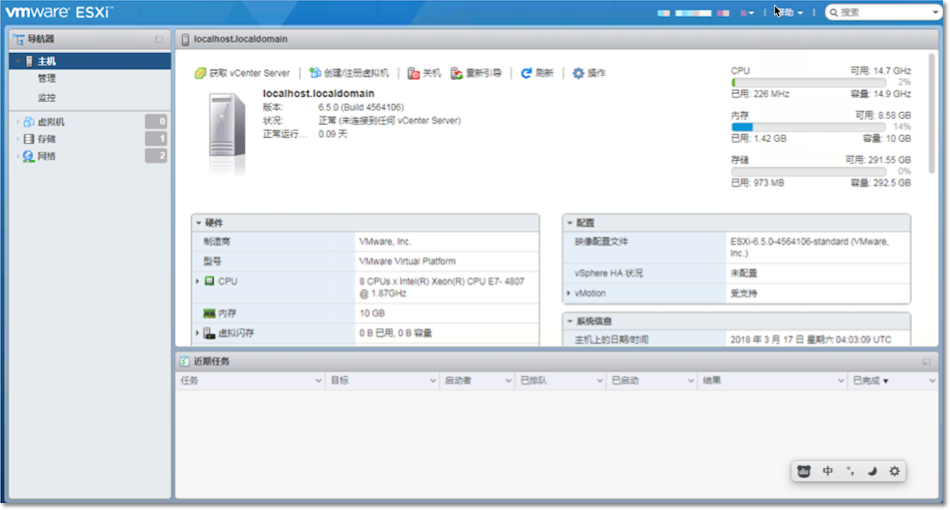
Task: Toggle the IME punctuation mode icon
Action: click(x=850, y=471)
